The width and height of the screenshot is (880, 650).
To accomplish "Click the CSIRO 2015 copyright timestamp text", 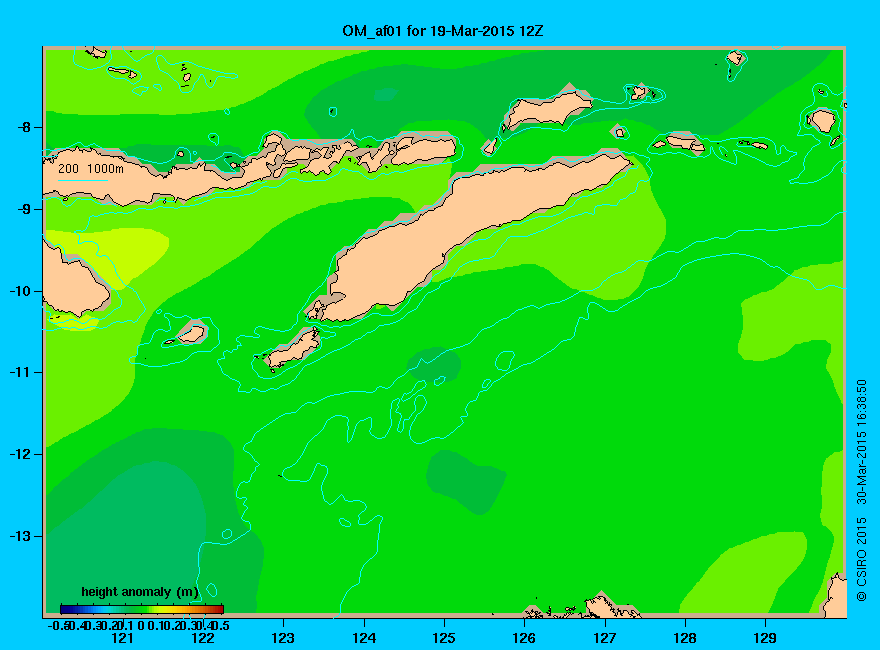I will point(861,491).
